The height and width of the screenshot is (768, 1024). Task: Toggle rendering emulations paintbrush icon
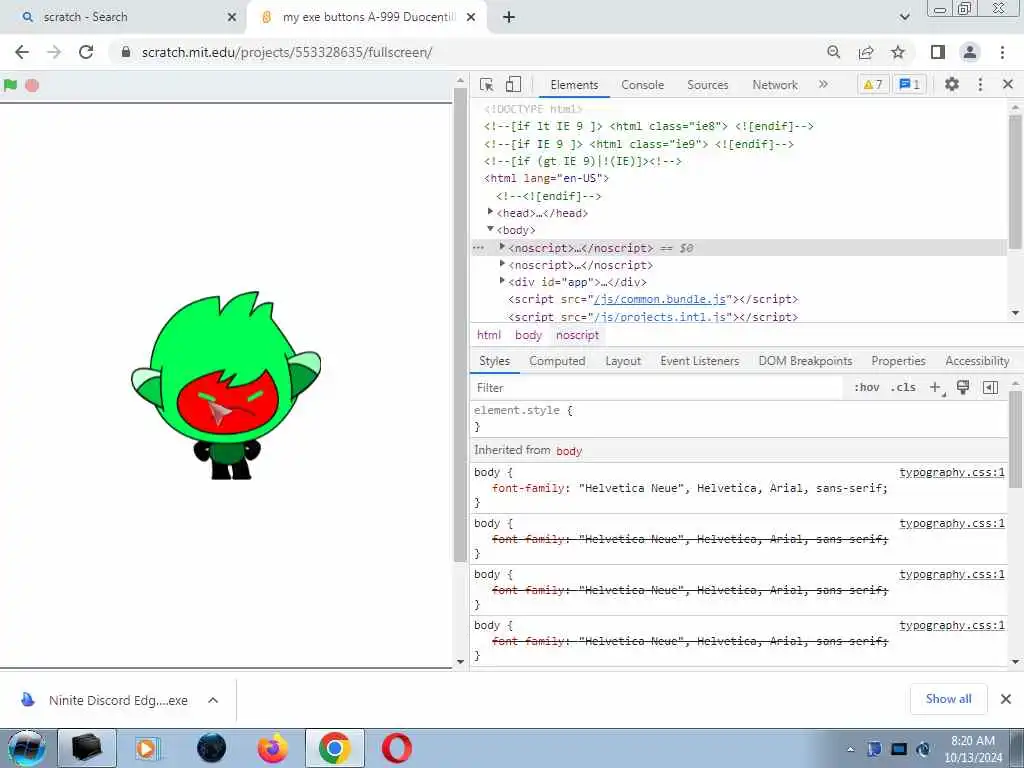pos(963,387)
